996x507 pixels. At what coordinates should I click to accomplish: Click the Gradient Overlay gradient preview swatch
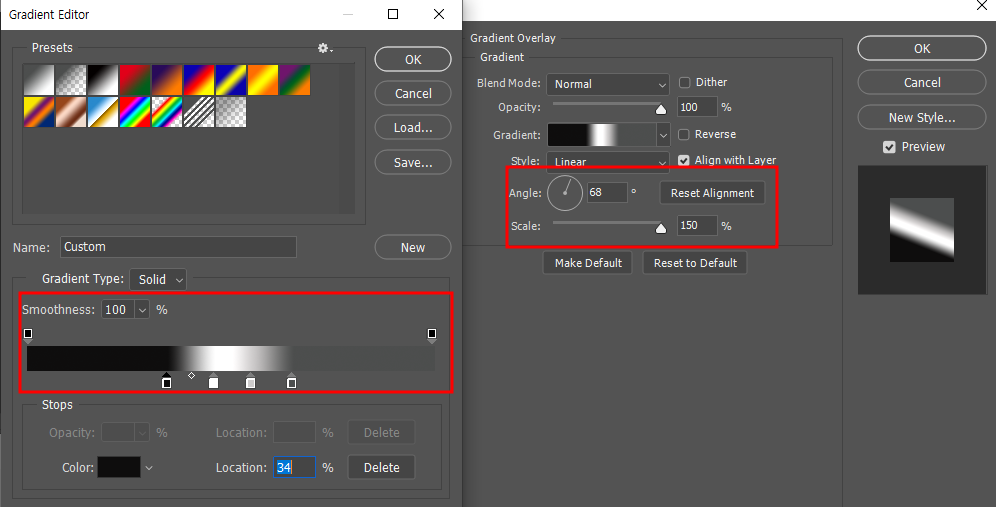coord(602,135)
